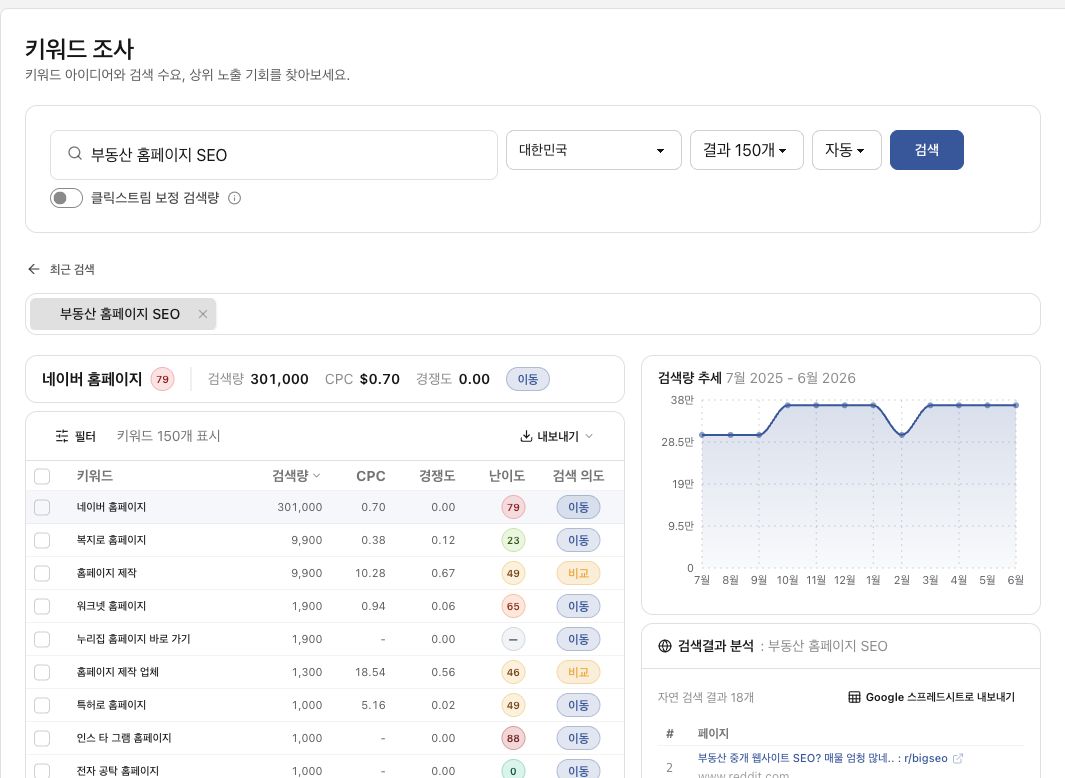
Task: Open the 부동산 중개 웹사이트 SEO reddit link
Action: pyautogui.click(x=822, y=758)
